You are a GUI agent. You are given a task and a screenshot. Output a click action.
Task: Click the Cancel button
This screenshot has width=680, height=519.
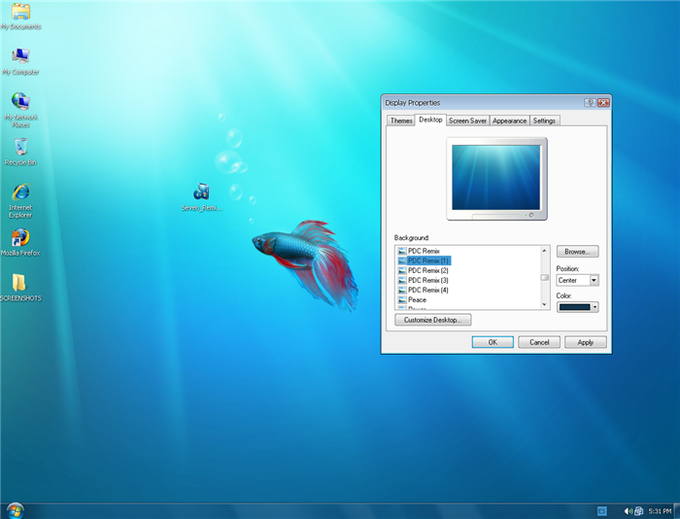539,342
